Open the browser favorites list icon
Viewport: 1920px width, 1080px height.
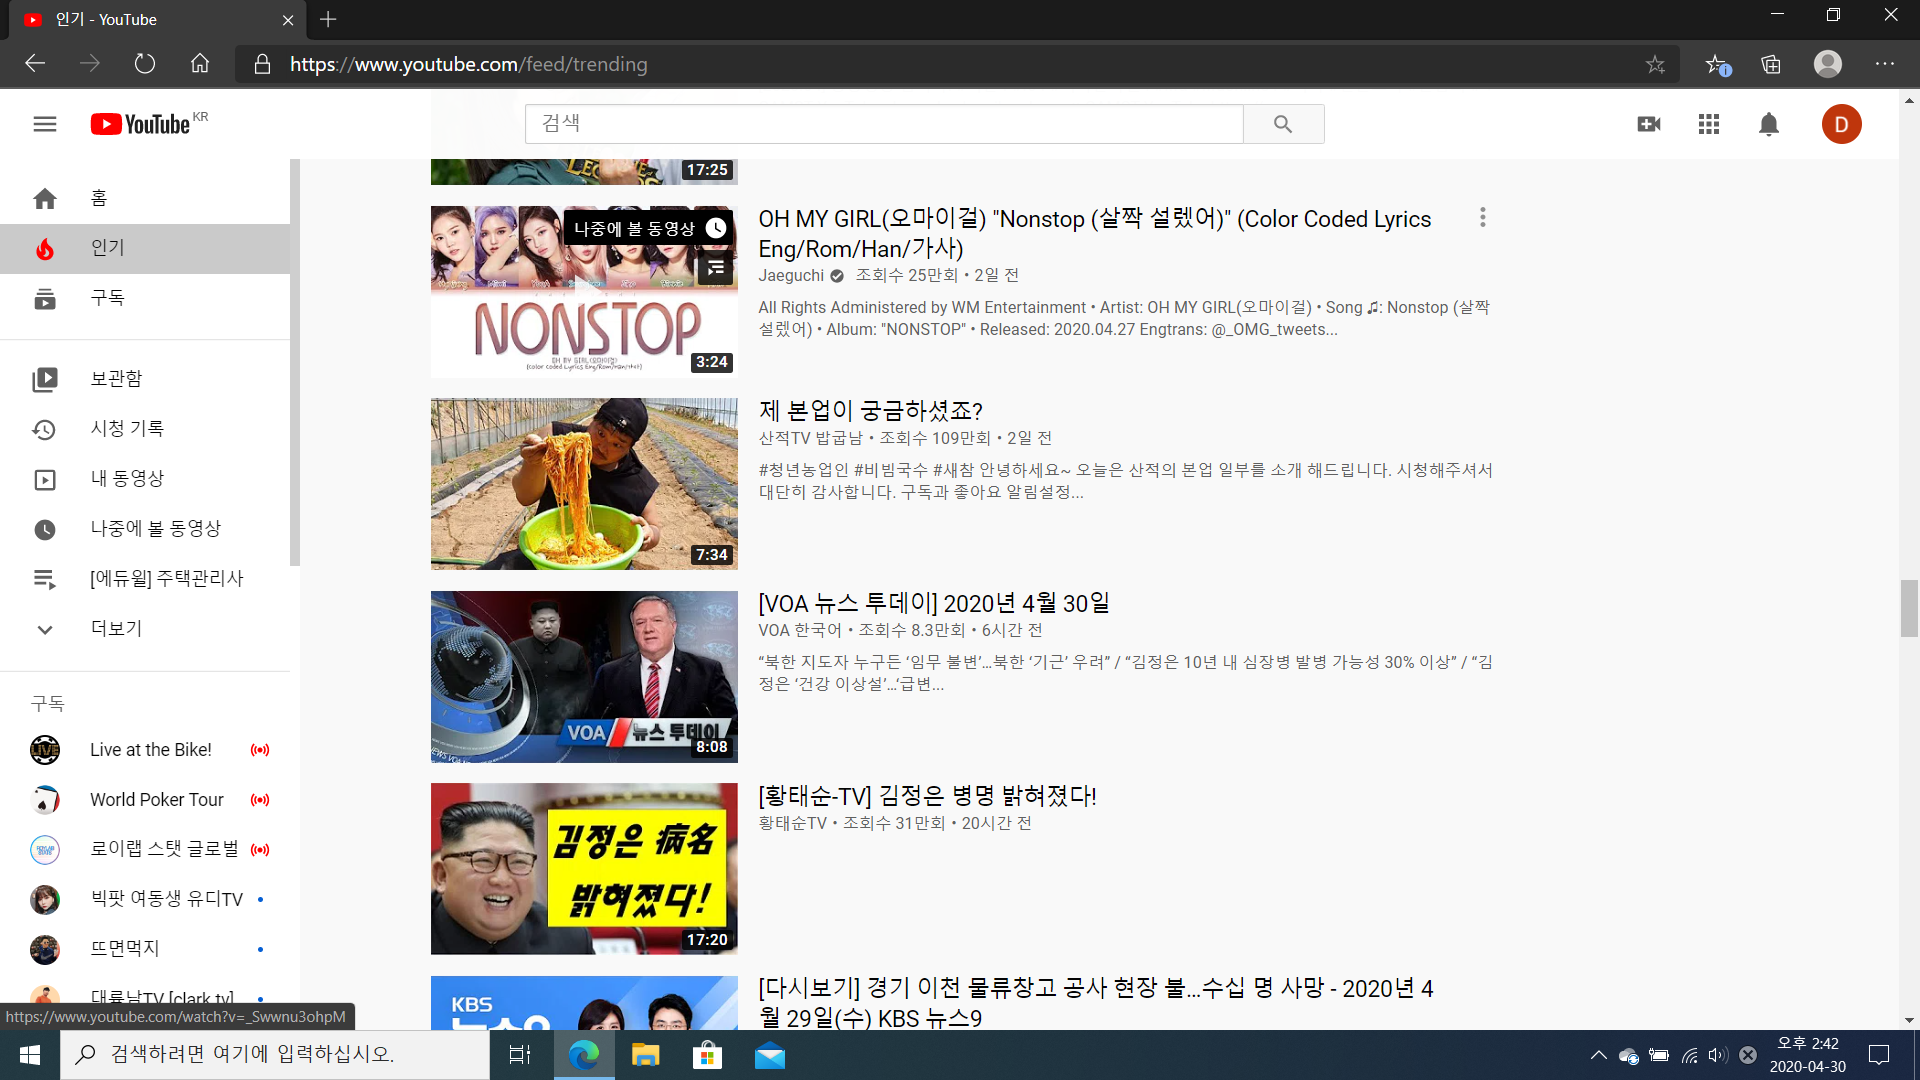pos(1717,64)
